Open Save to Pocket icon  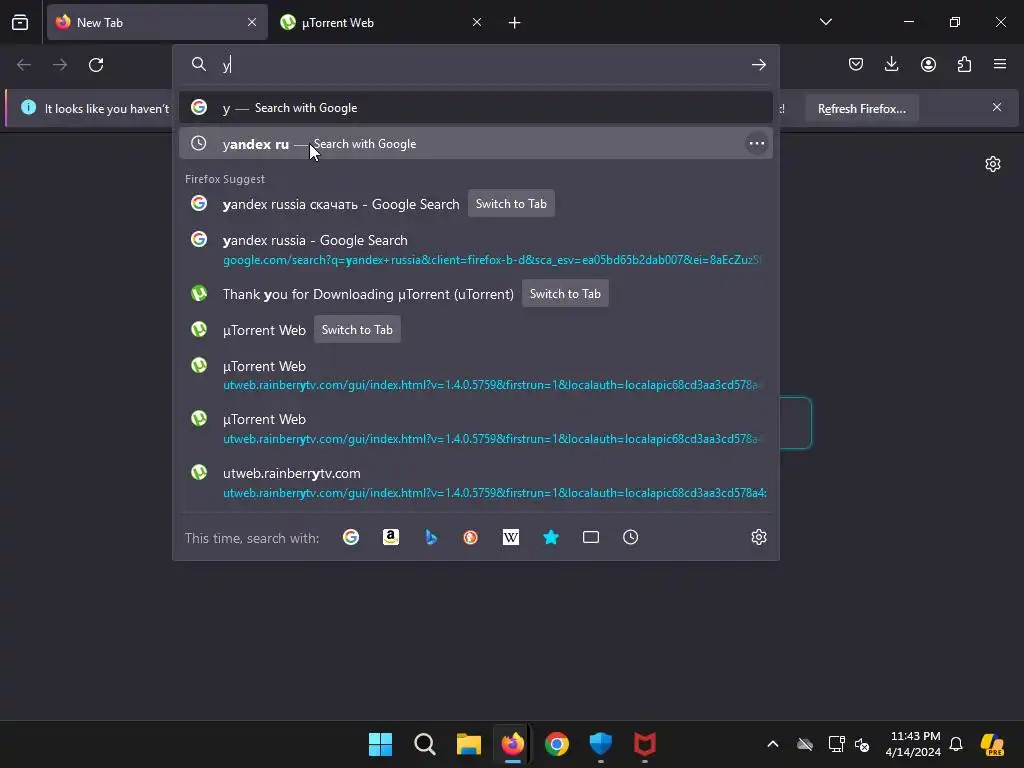pos(856,64)
